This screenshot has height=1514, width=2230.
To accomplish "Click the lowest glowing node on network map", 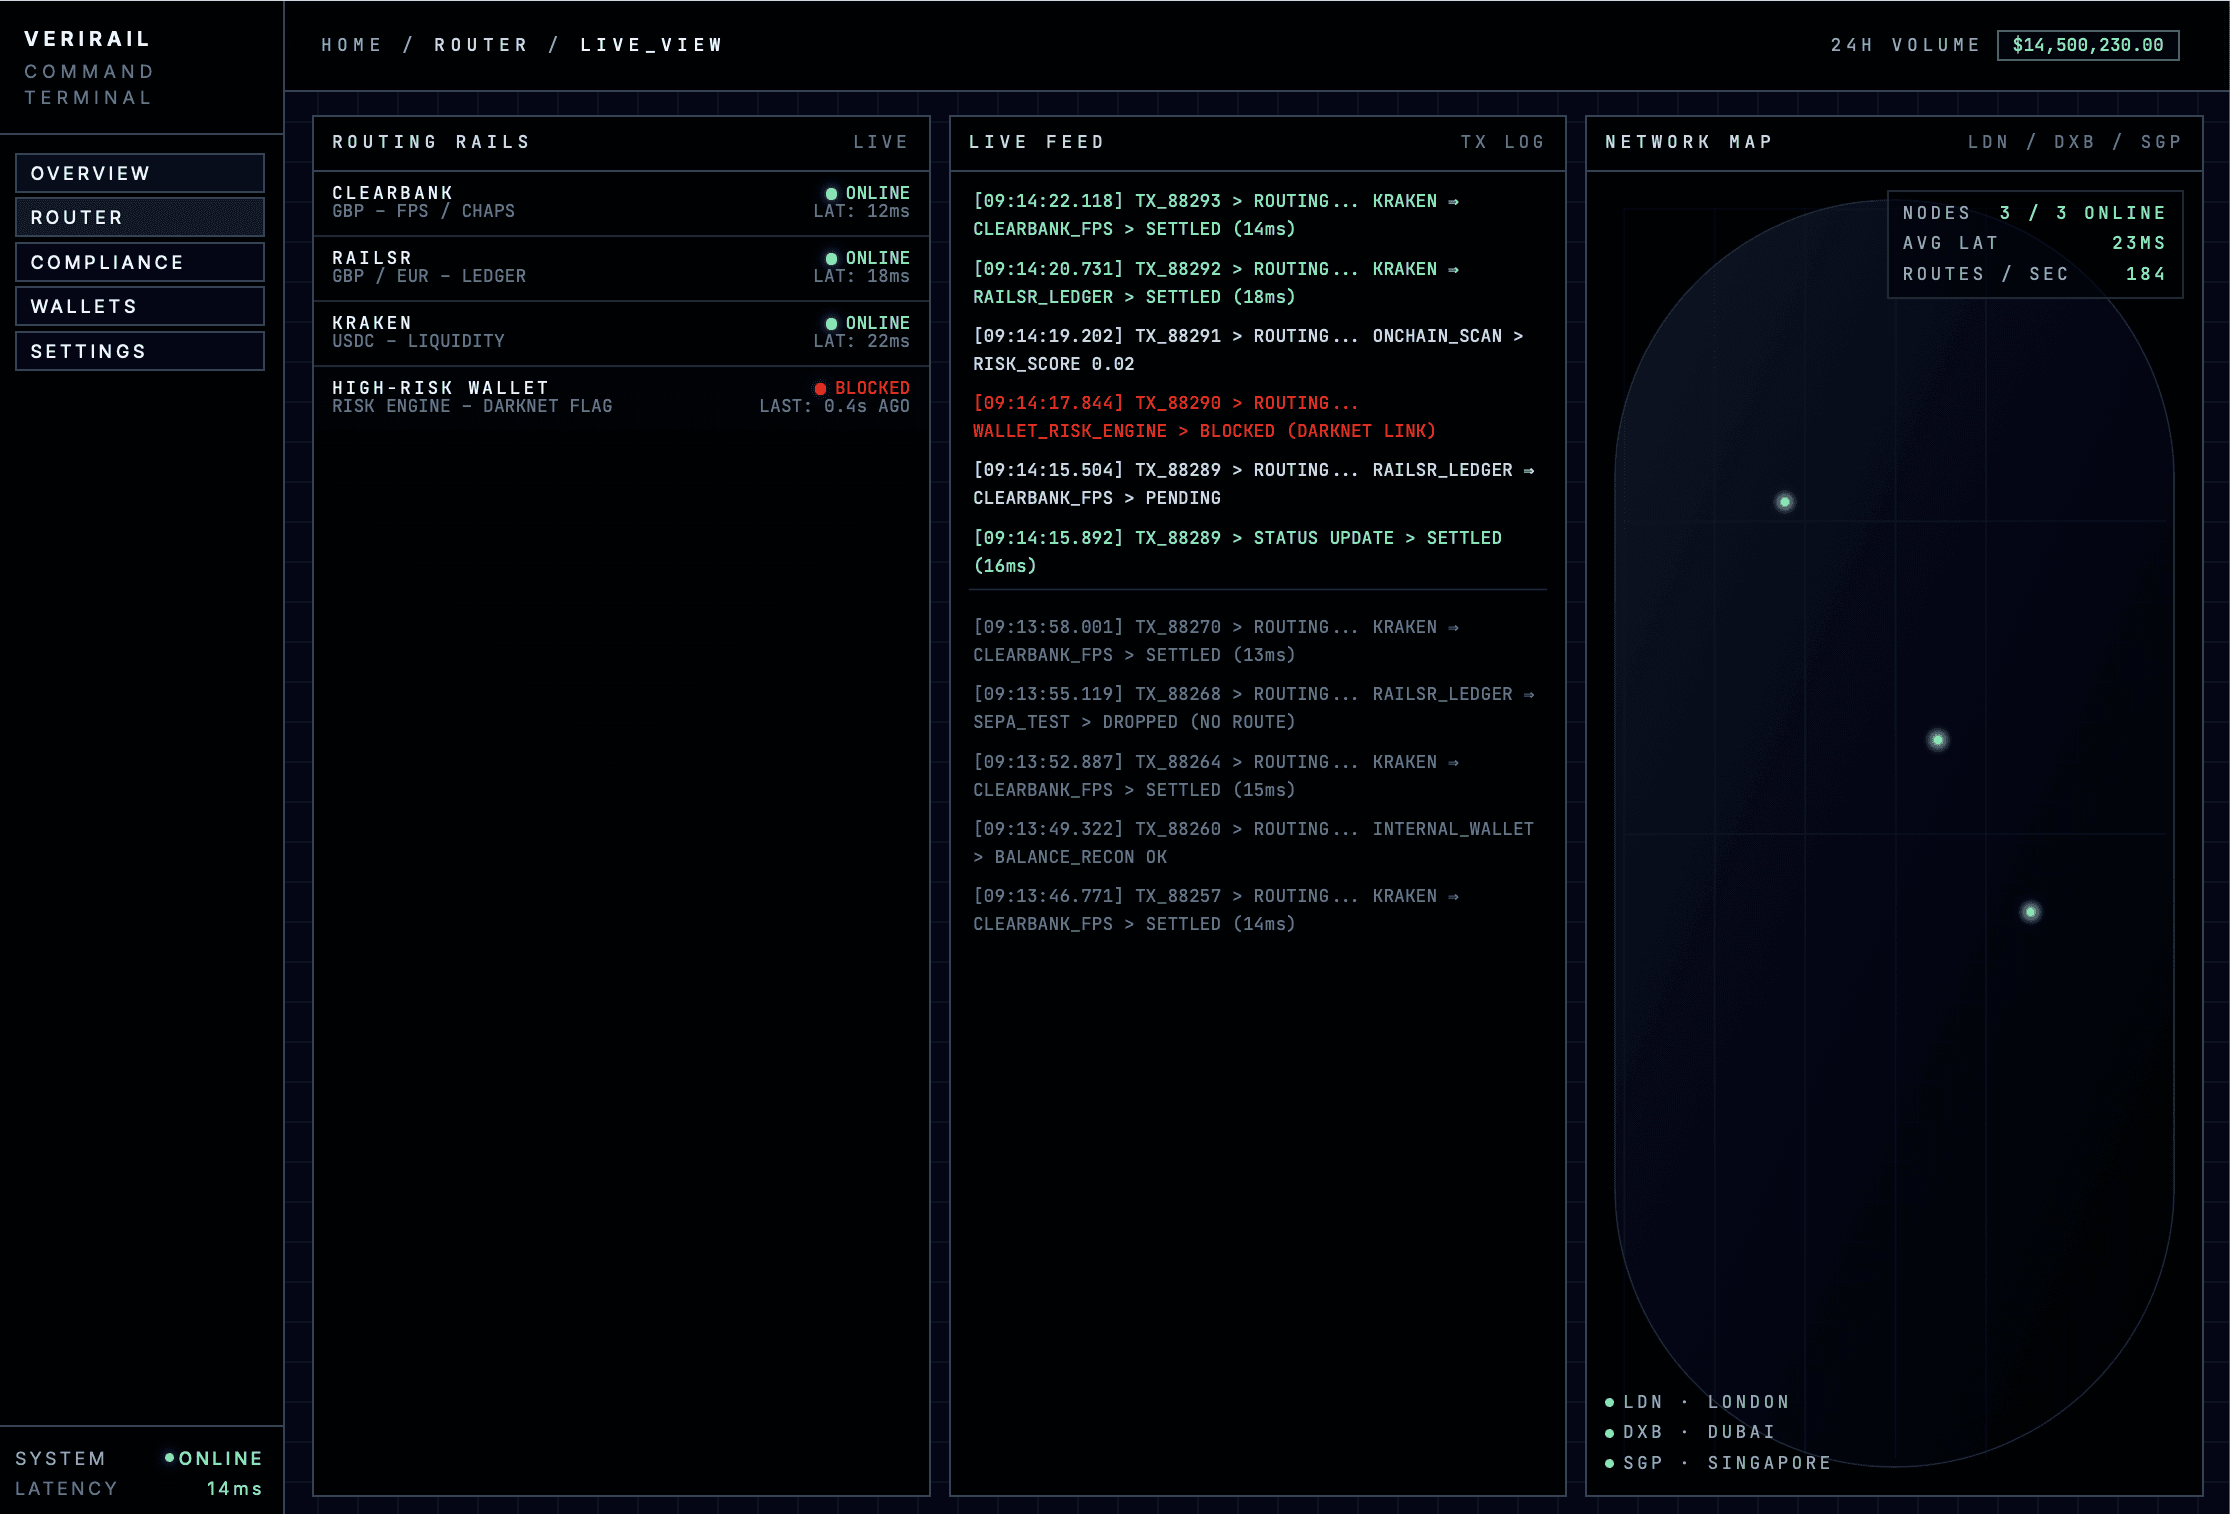I will [x=2031, y=912].
